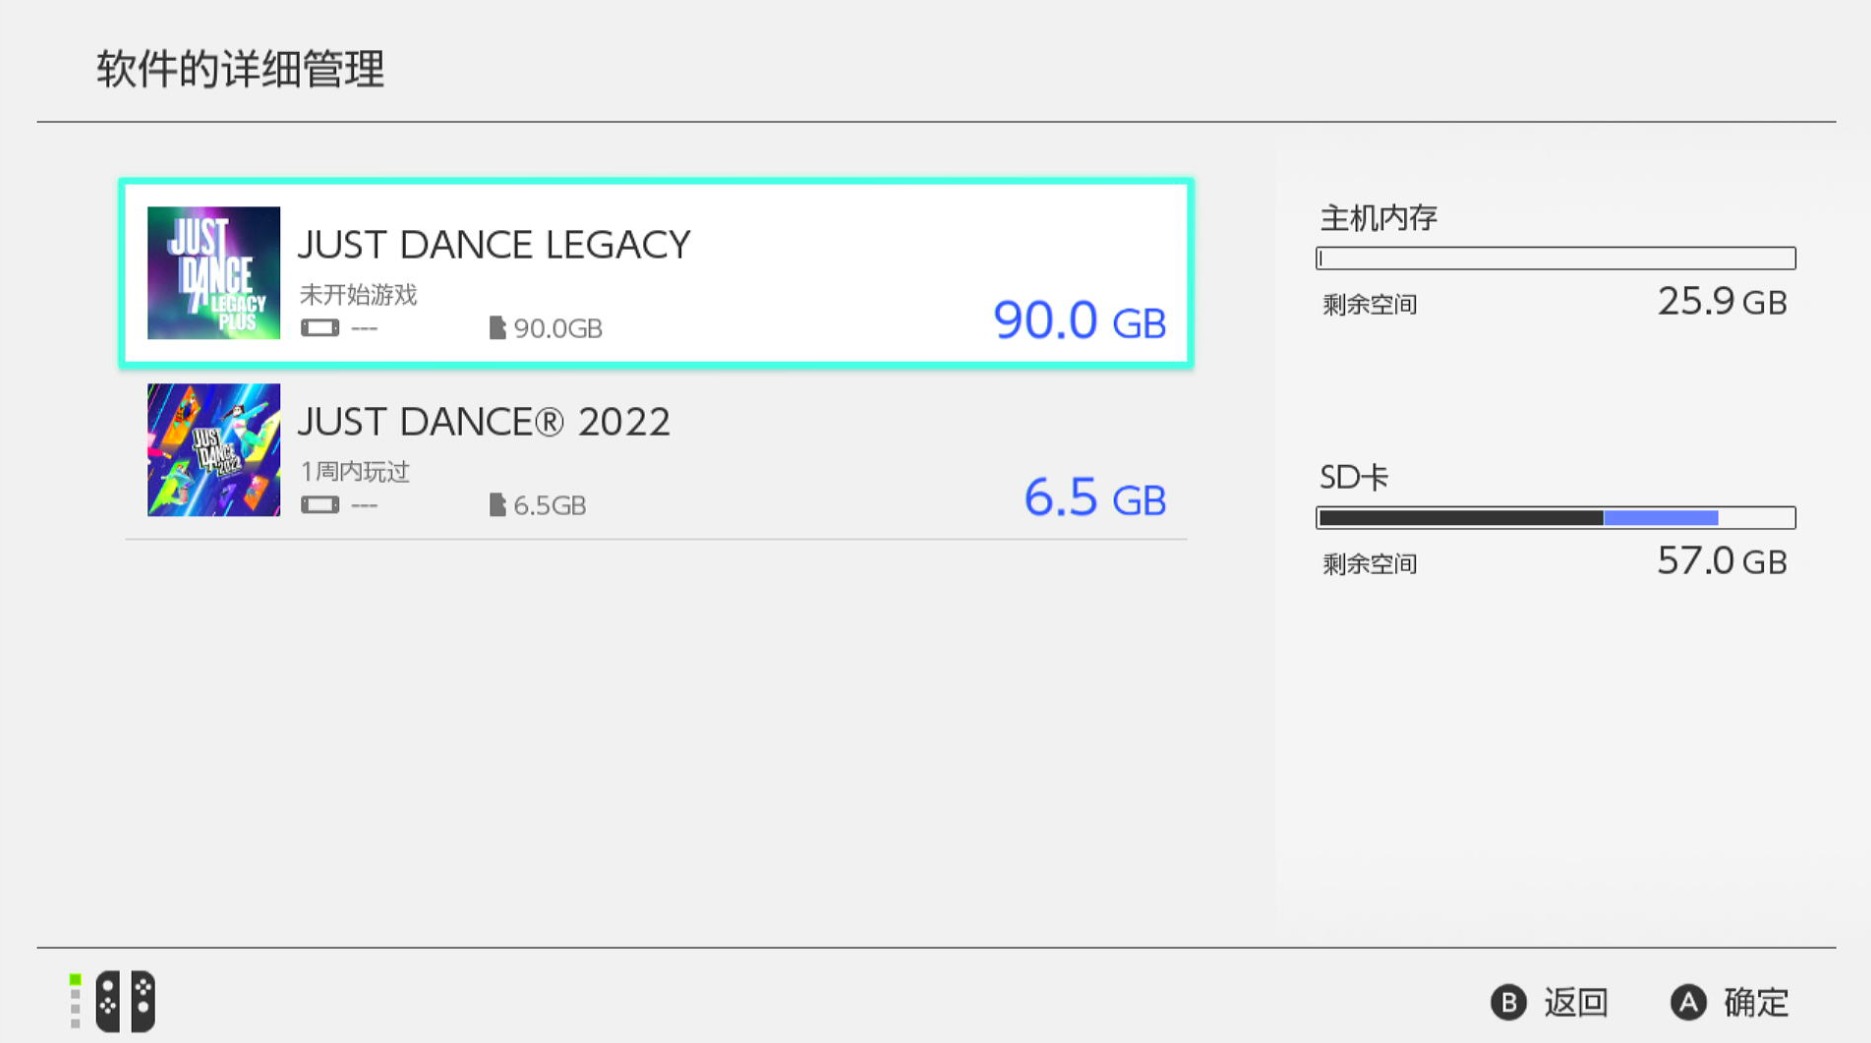Click the large blue 90.0 GB size
The image size is (1871, 1043).
1079,321
